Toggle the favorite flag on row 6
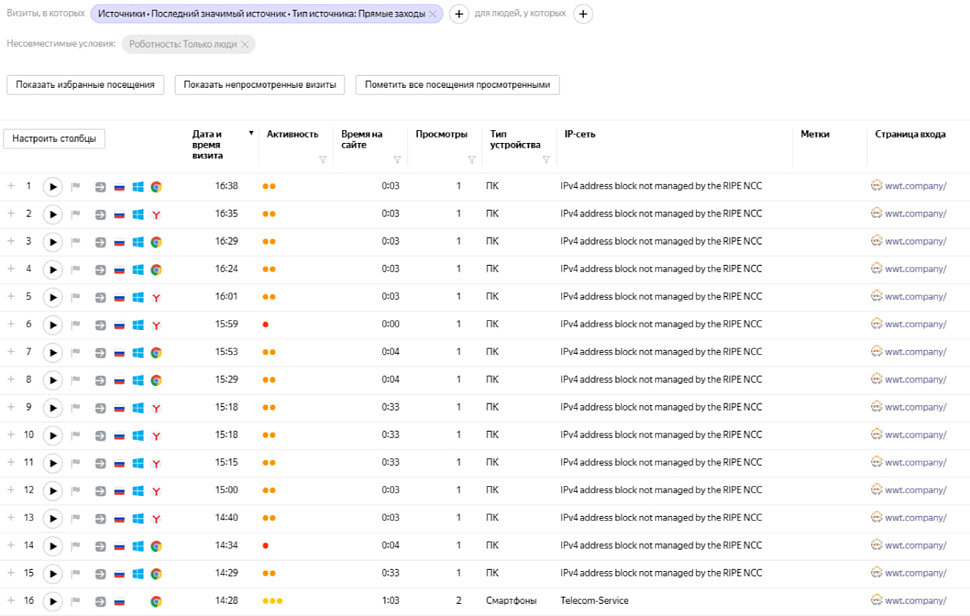Image resolution: width=970 pixels, height=616 pixels. (x=75, y=325)
